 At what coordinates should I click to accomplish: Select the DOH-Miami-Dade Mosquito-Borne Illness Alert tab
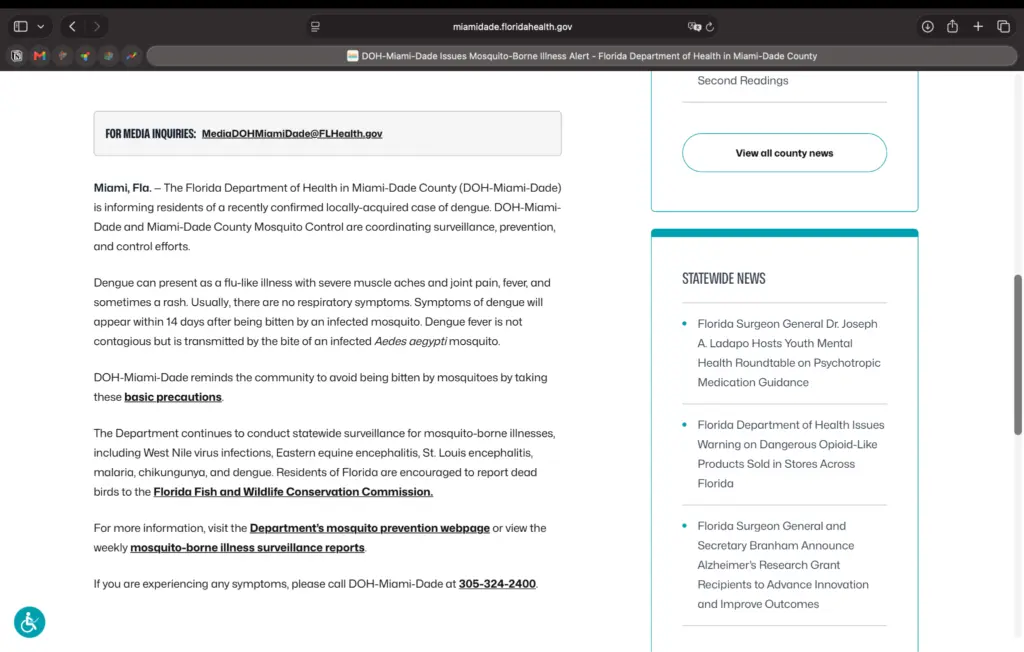[581, 56]
